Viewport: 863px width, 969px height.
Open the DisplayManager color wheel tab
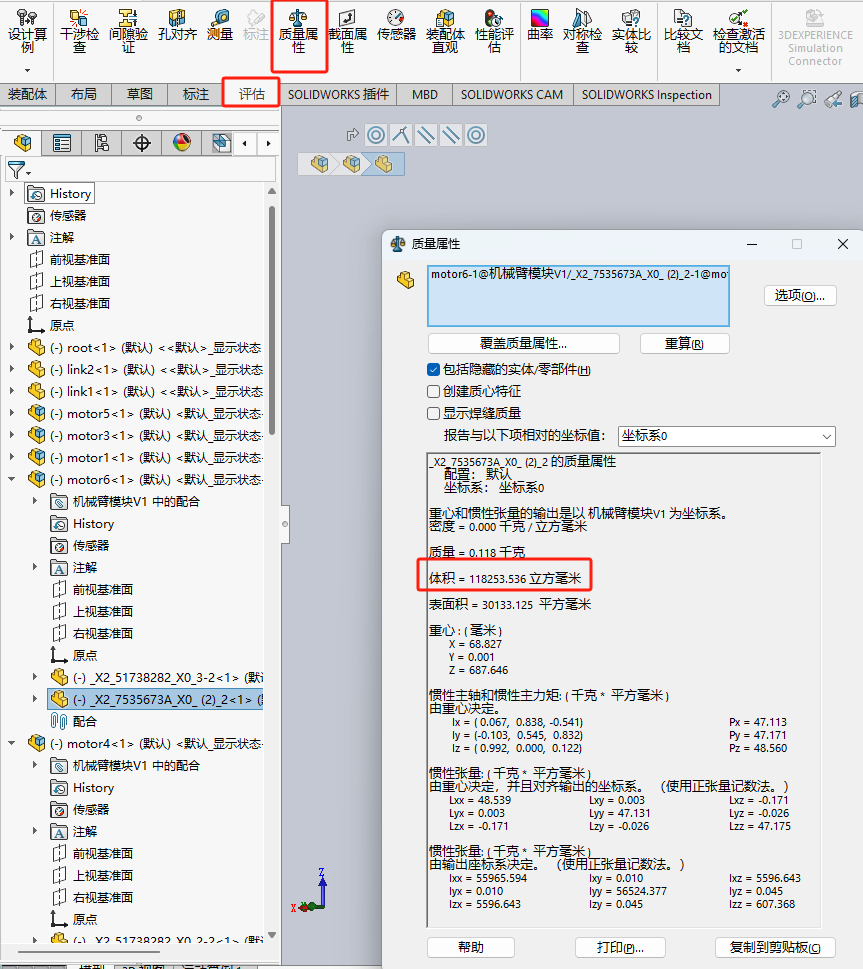[182, 143]
